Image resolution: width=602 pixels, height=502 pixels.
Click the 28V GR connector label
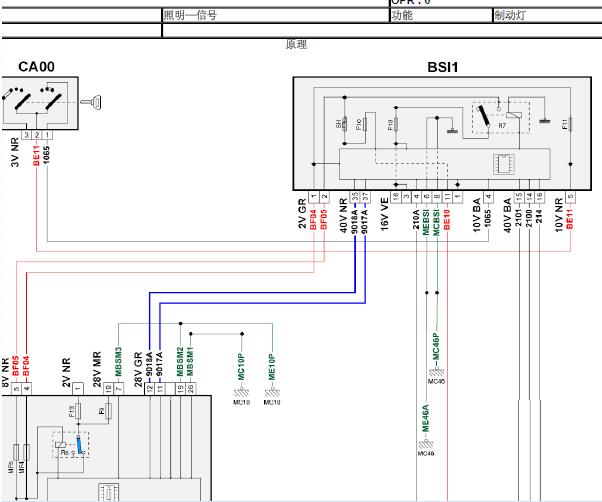[138, 369]
